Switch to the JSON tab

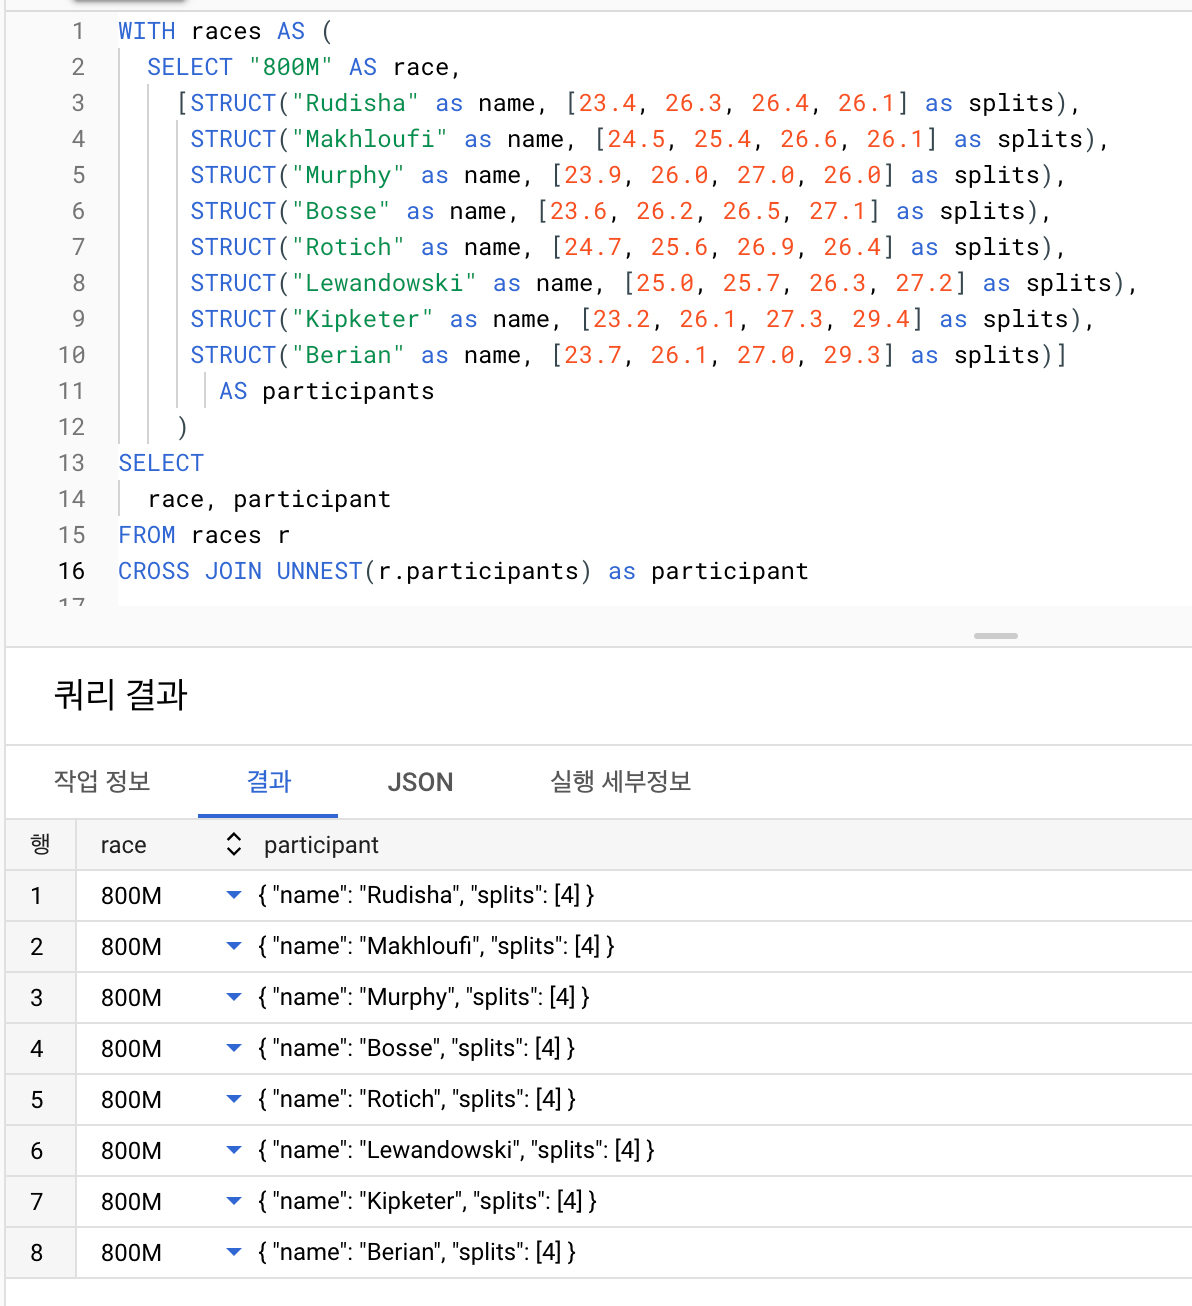pyautogui.click(x=420, y=782)
